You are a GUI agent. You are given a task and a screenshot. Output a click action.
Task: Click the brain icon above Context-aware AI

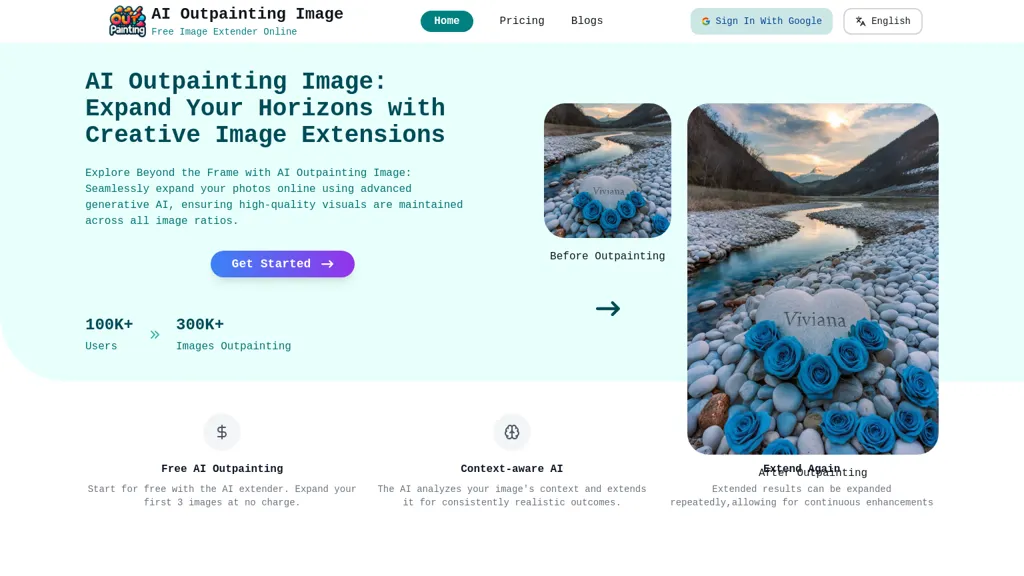(x=512, y=432)
